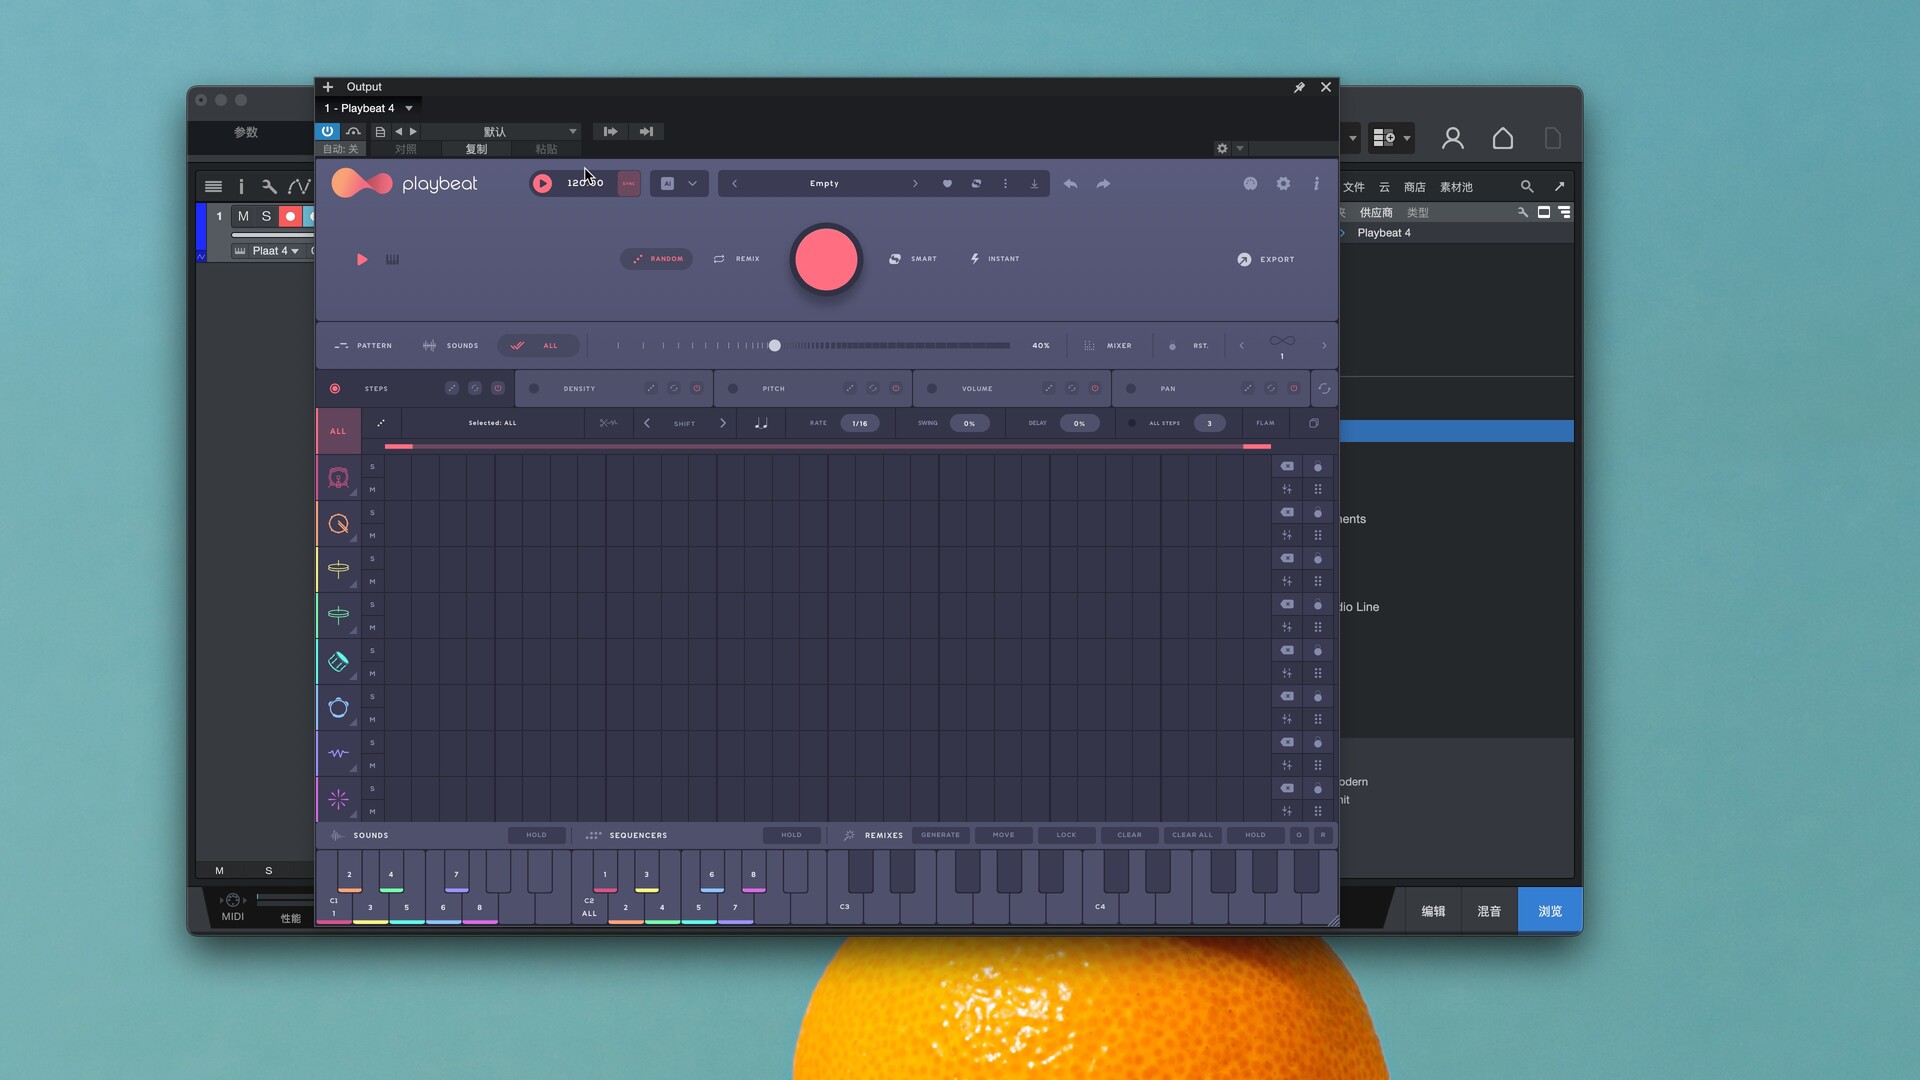This screenshot has height=1080, width=1920.
Task: Mute the kick drum track
Action: click(372, 490)
